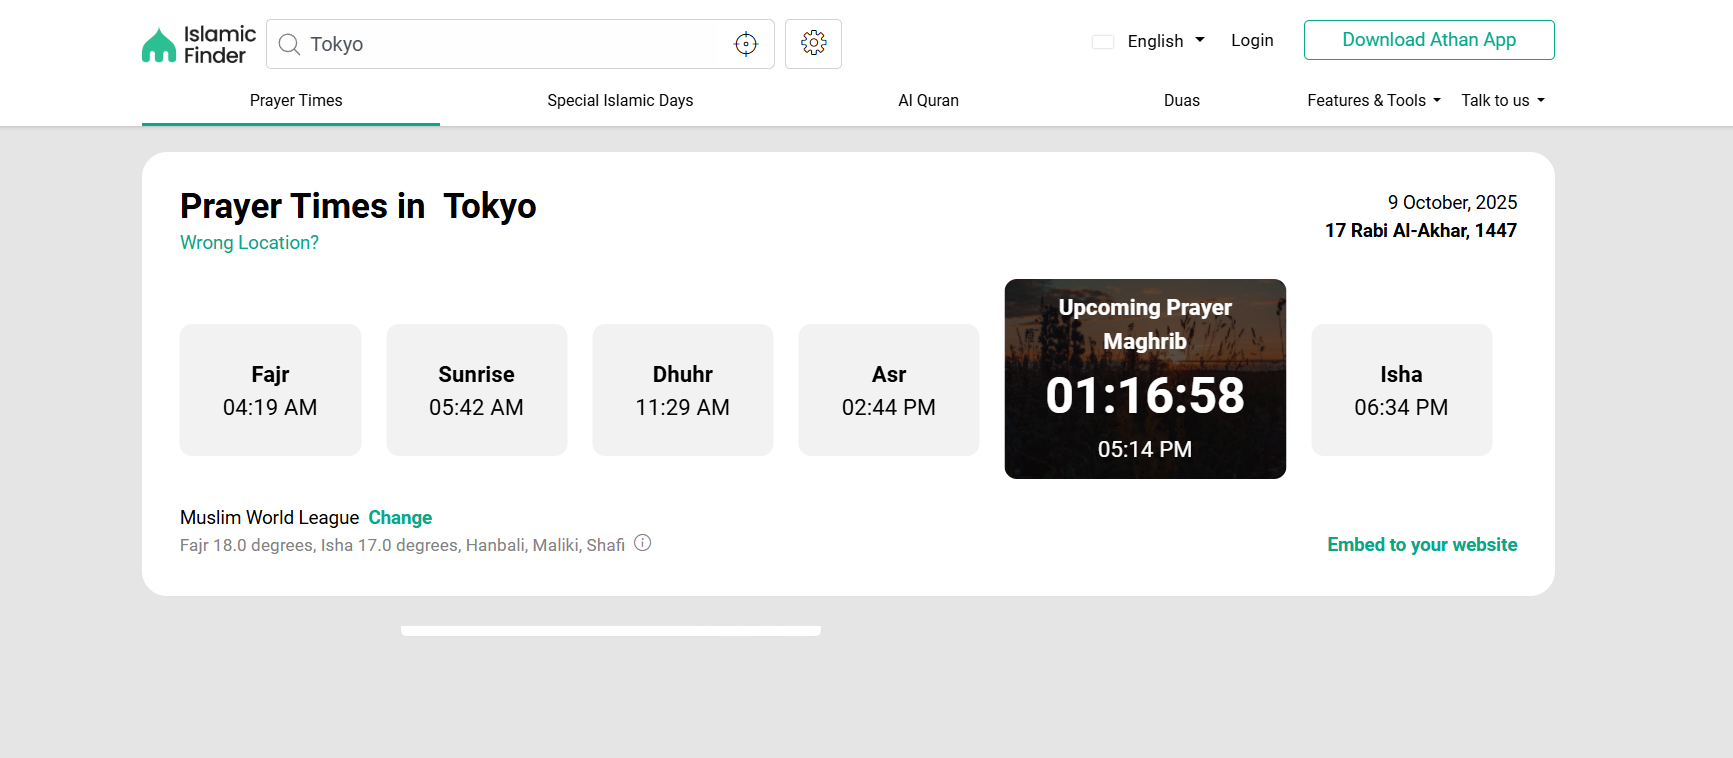Click the search magnifier icon
1733x758 pixels.
(289, 44)
